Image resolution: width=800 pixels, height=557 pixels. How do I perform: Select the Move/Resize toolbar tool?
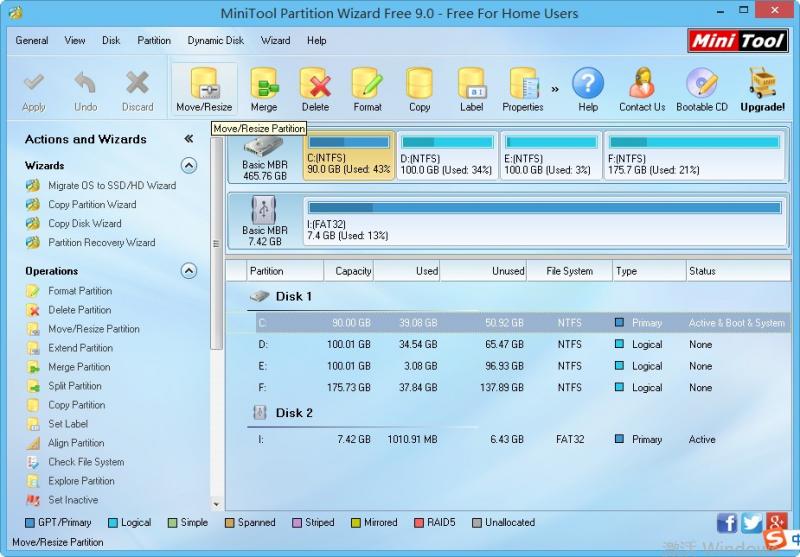[x=204, y=89]
